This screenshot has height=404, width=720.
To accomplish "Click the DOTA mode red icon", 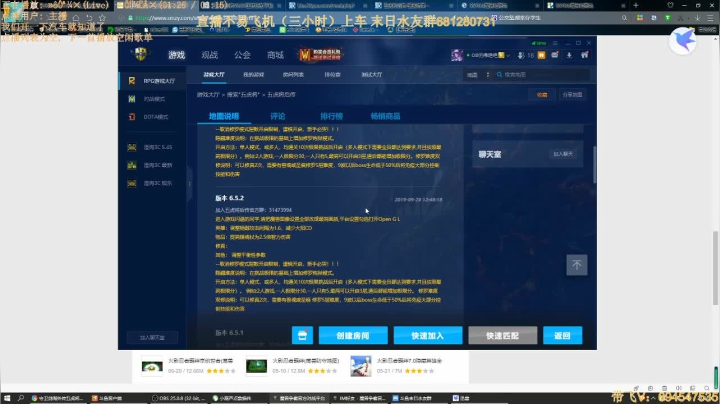I will pyautogui.click(x=132, y=117).
